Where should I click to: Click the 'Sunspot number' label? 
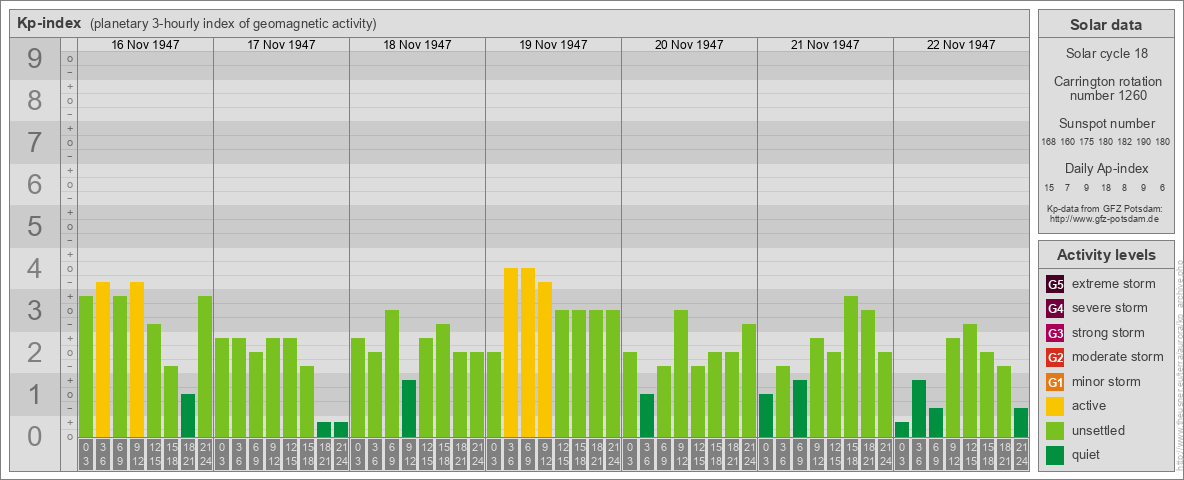pos(1107,124)
